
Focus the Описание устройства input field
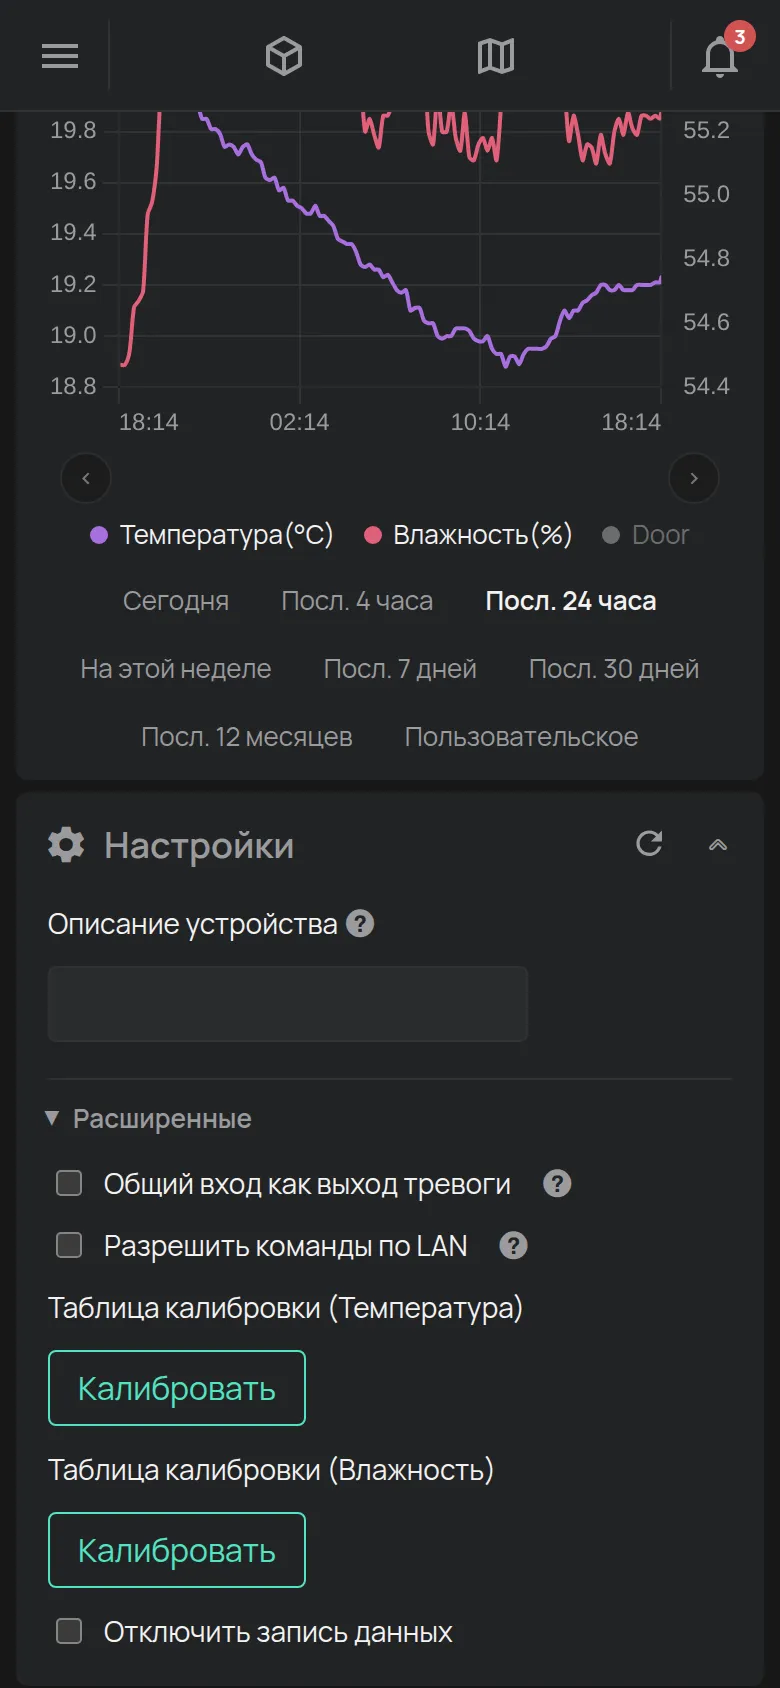click(288, 1004)
